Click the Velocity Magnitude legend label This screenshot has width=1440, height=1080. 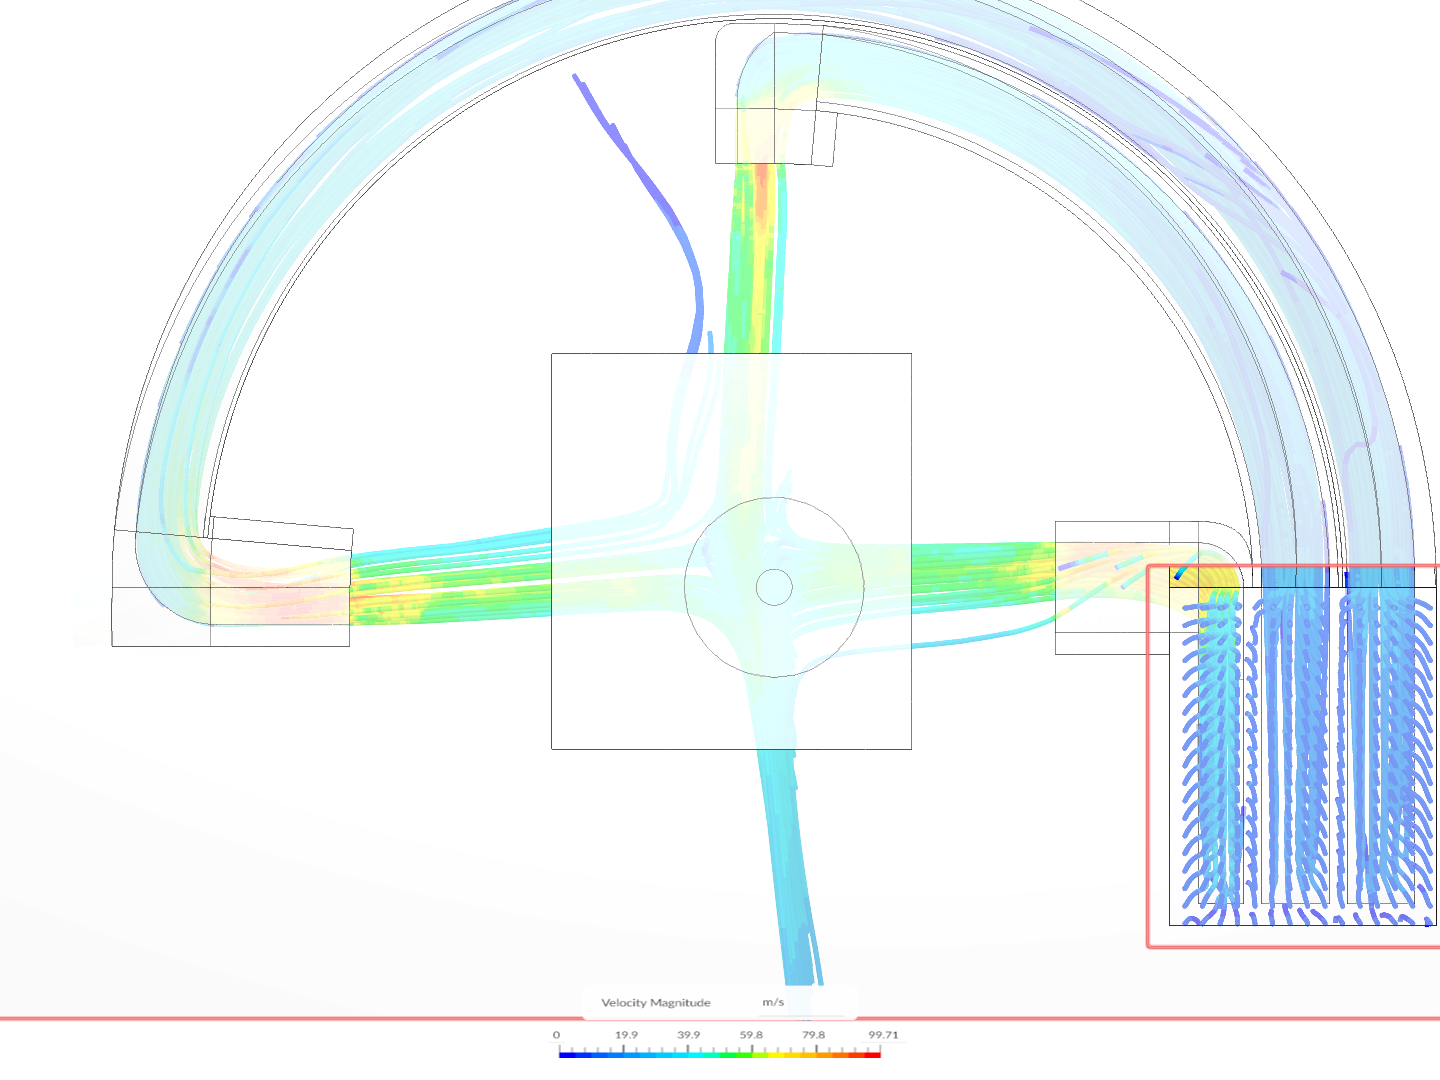point(656,1002)
